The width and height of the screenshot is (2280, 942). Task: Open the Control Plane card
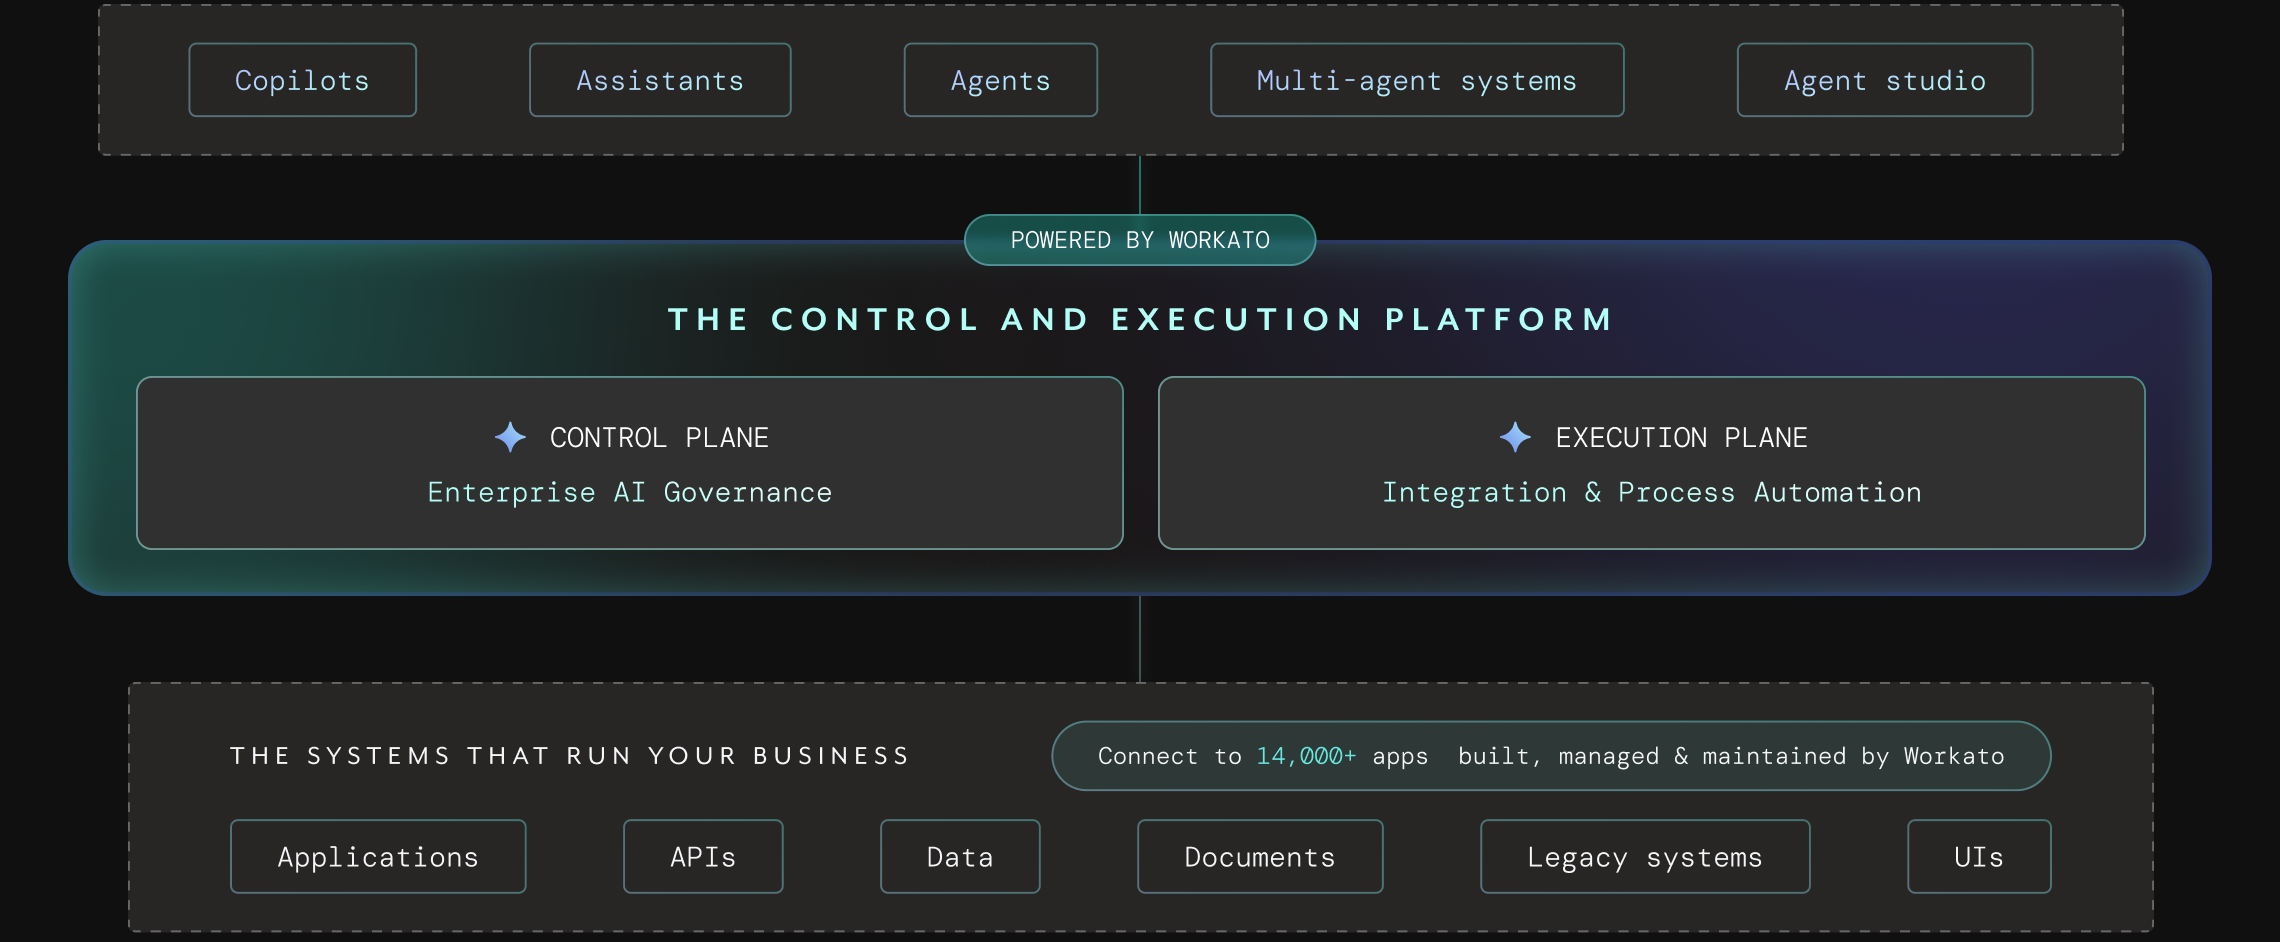(x=630, y=463)
